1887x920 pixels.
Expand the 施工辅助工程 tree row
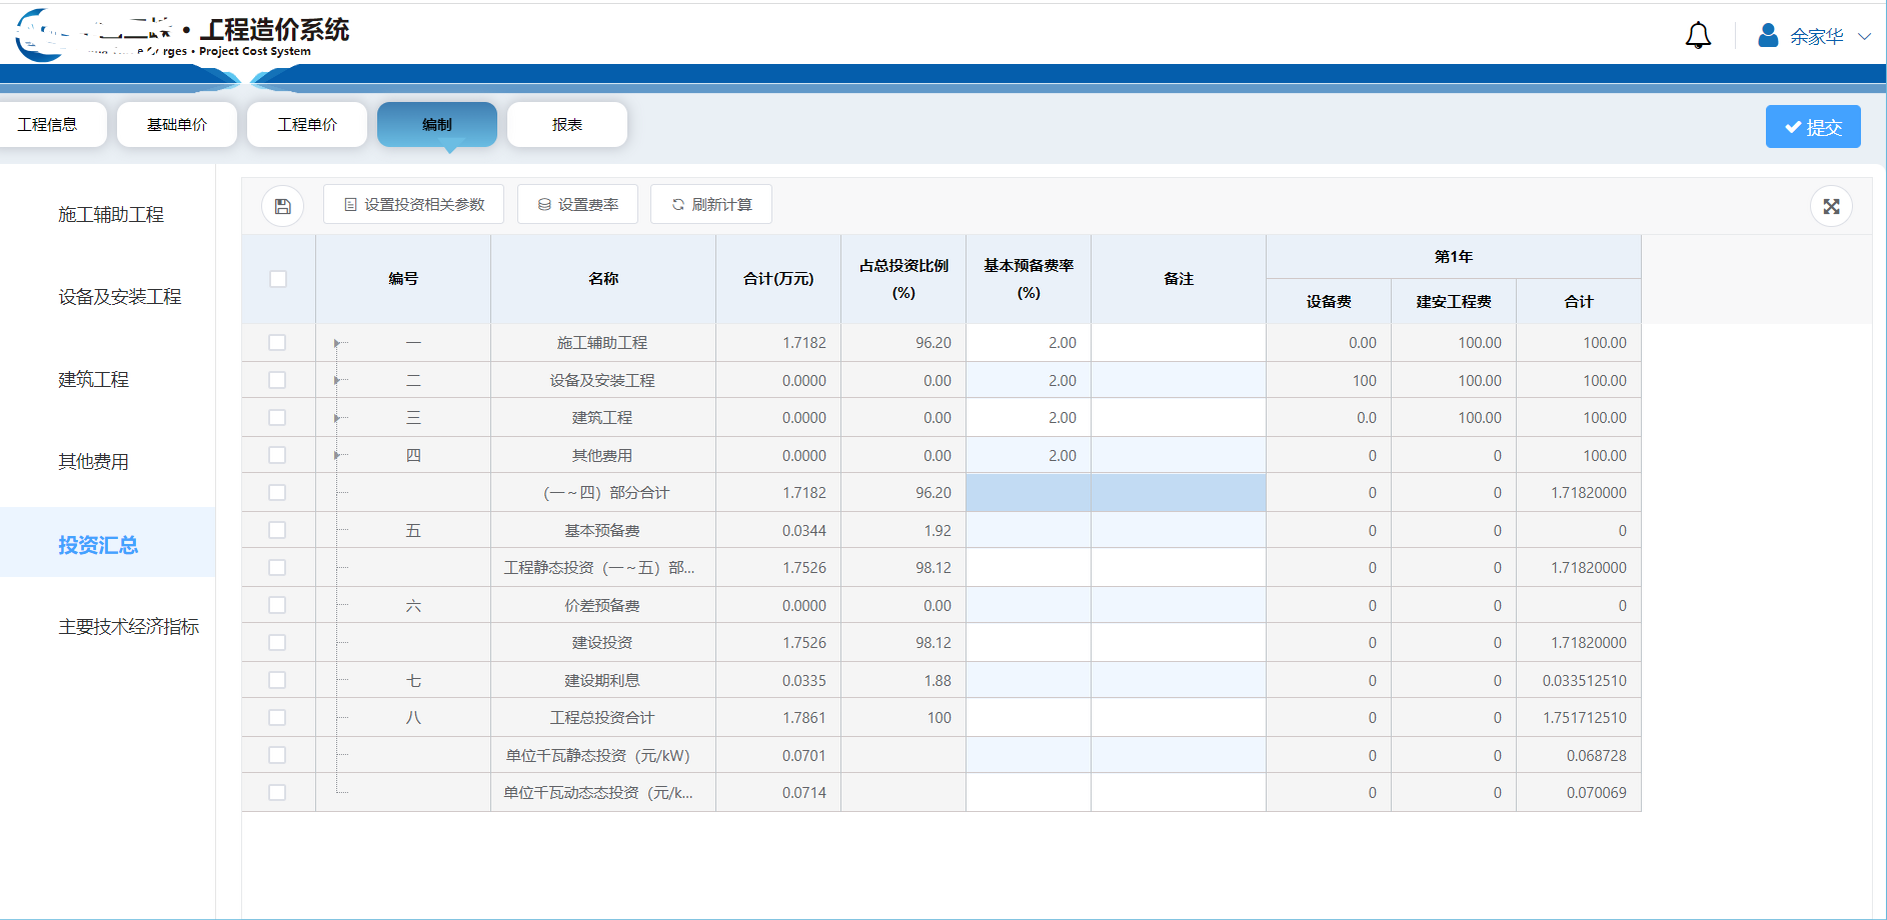click(337, 343)
